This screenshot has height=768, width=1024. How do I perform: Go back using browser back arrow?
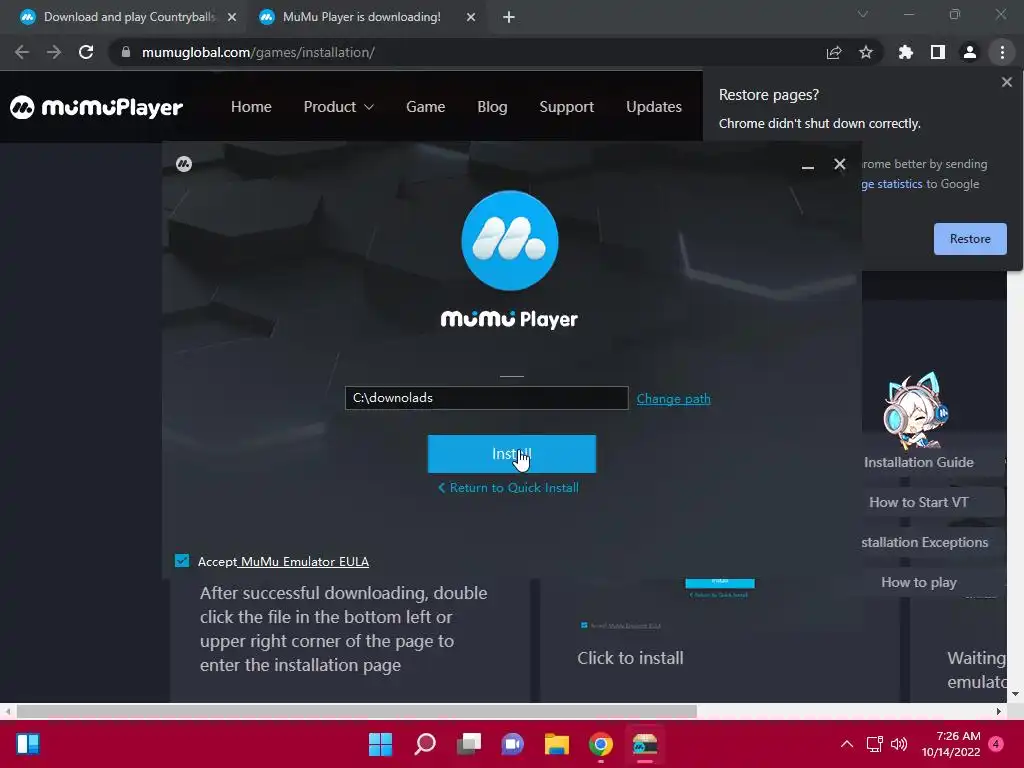tap(22, 52)
